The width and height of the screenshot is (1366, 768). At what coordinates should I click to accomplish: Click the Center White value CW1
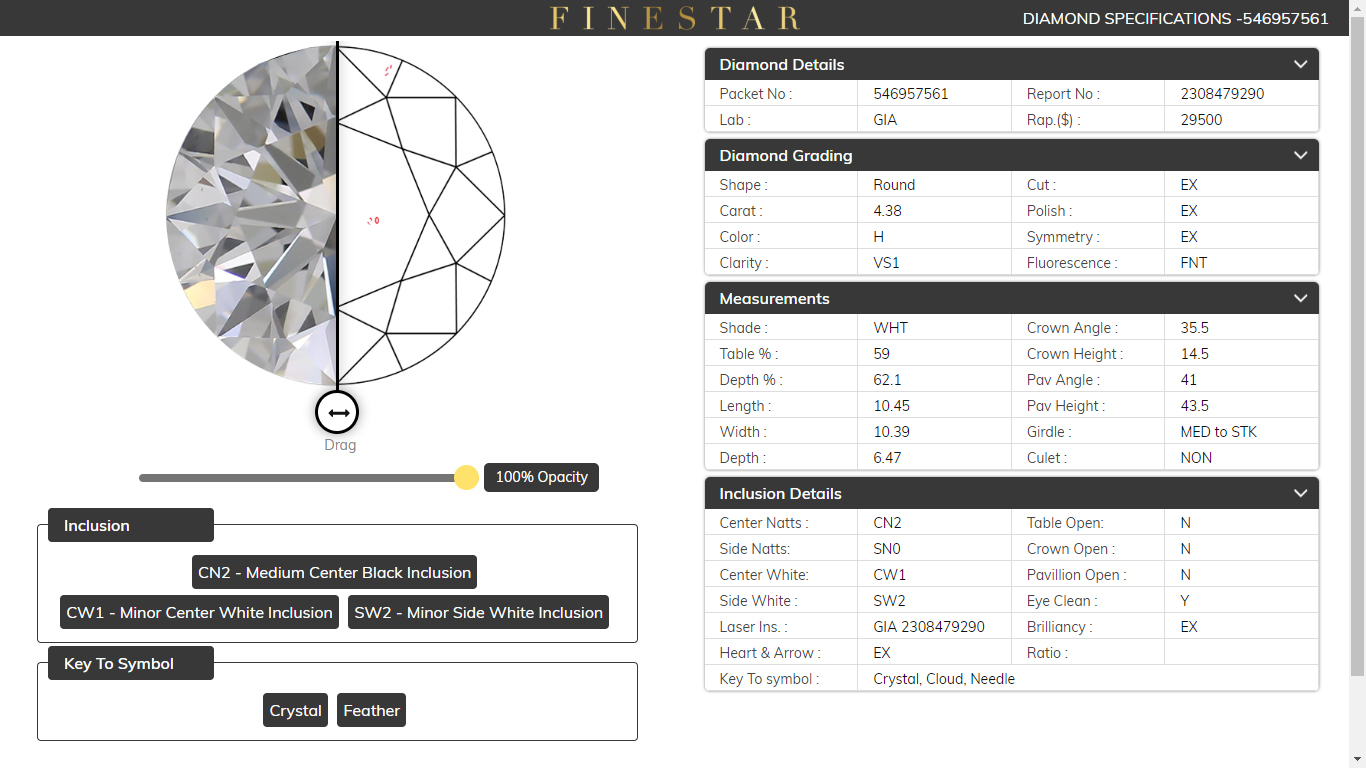click(x=890, y=574)
